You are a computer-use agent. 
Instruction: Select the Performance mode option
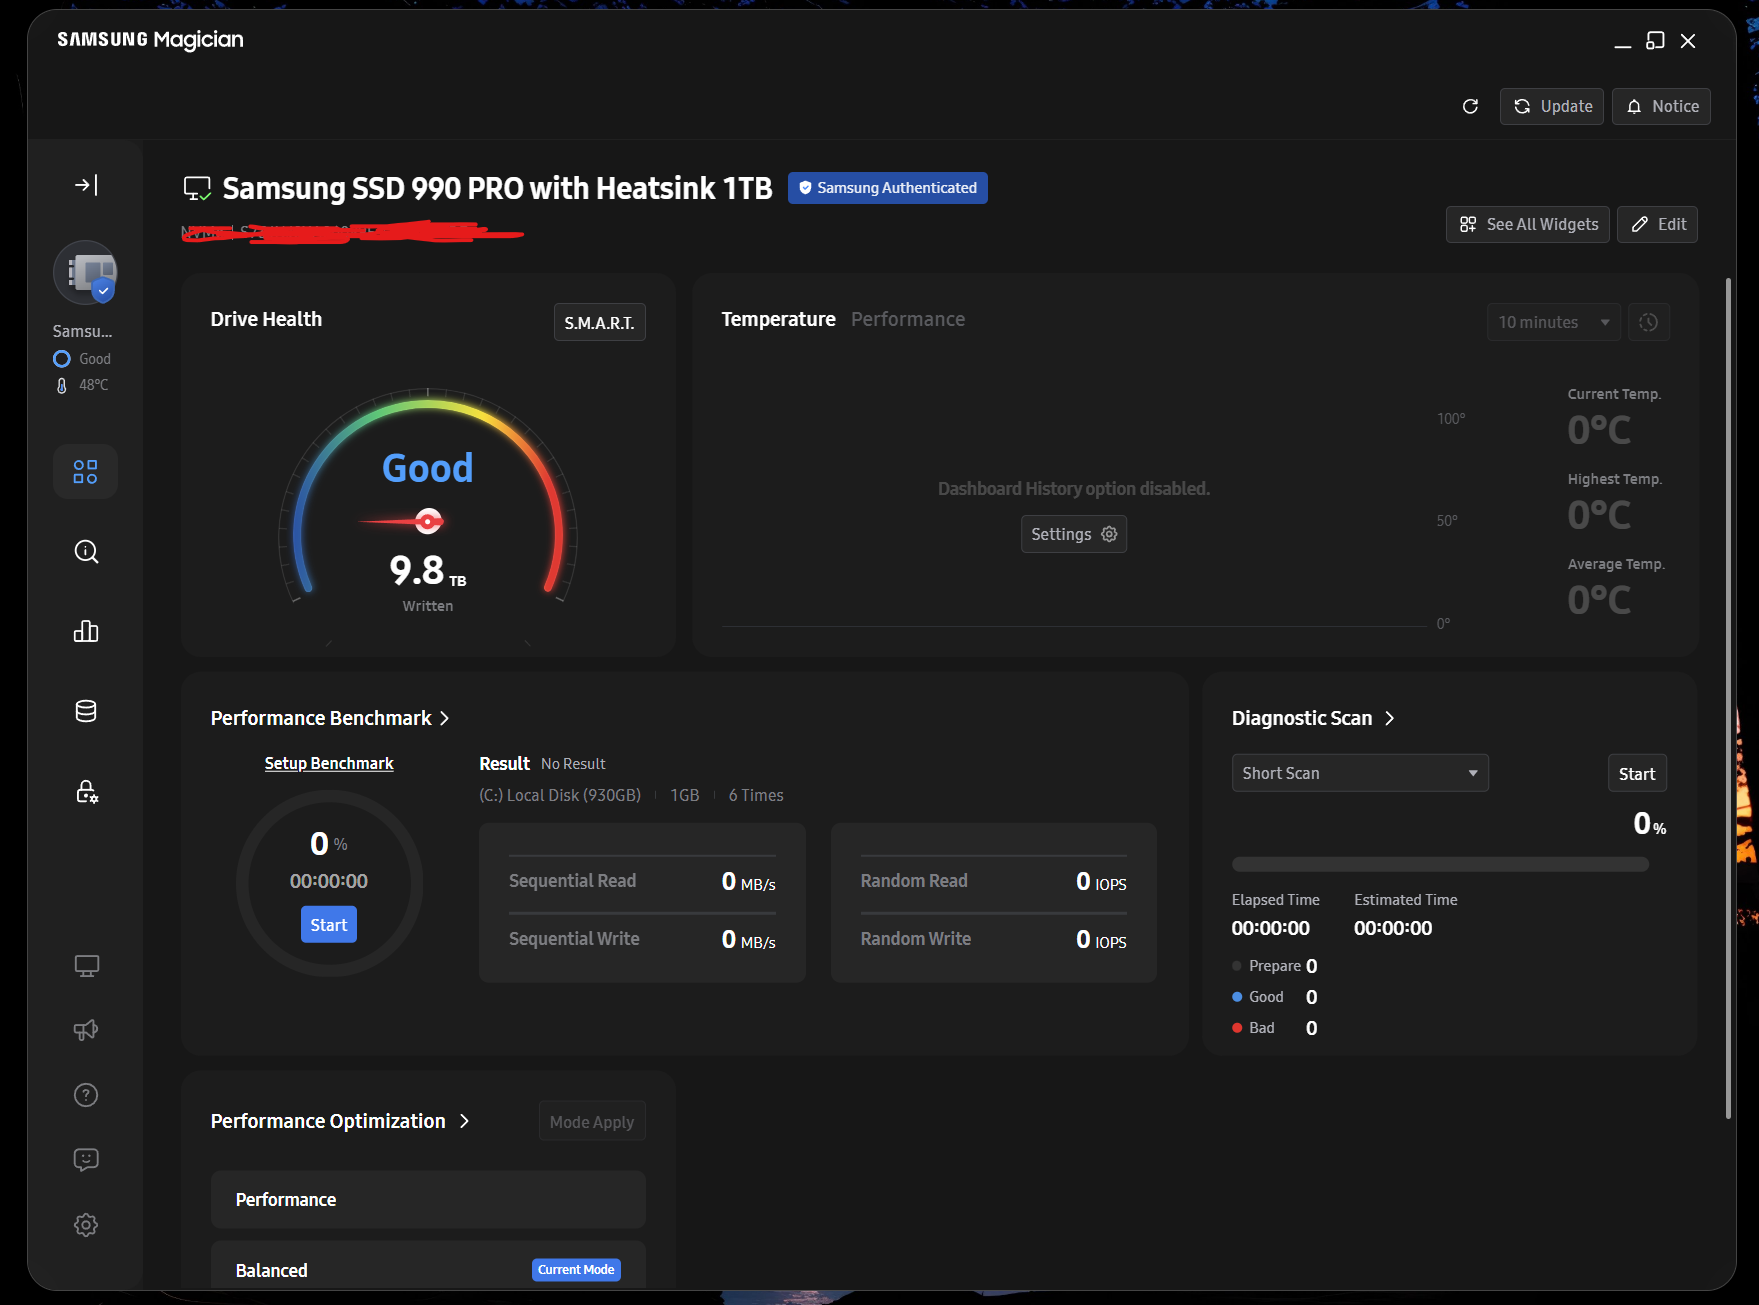tap(428, 1200)
